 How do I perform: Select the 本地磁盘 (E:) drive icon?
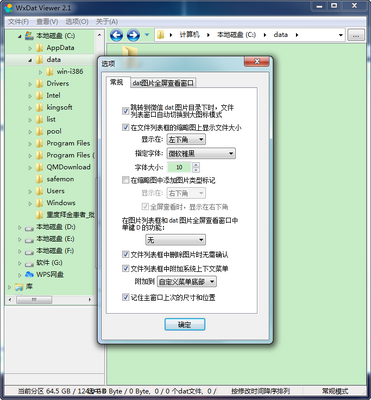click(29, 240)
